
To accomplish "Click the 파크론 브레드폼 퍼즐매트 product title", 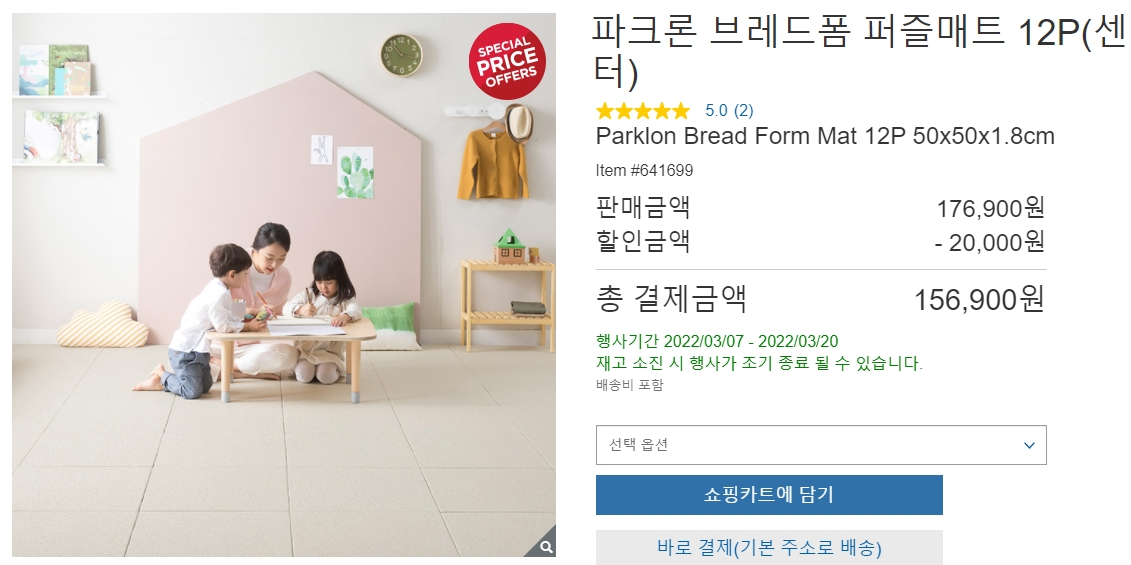I will point(859,51).
